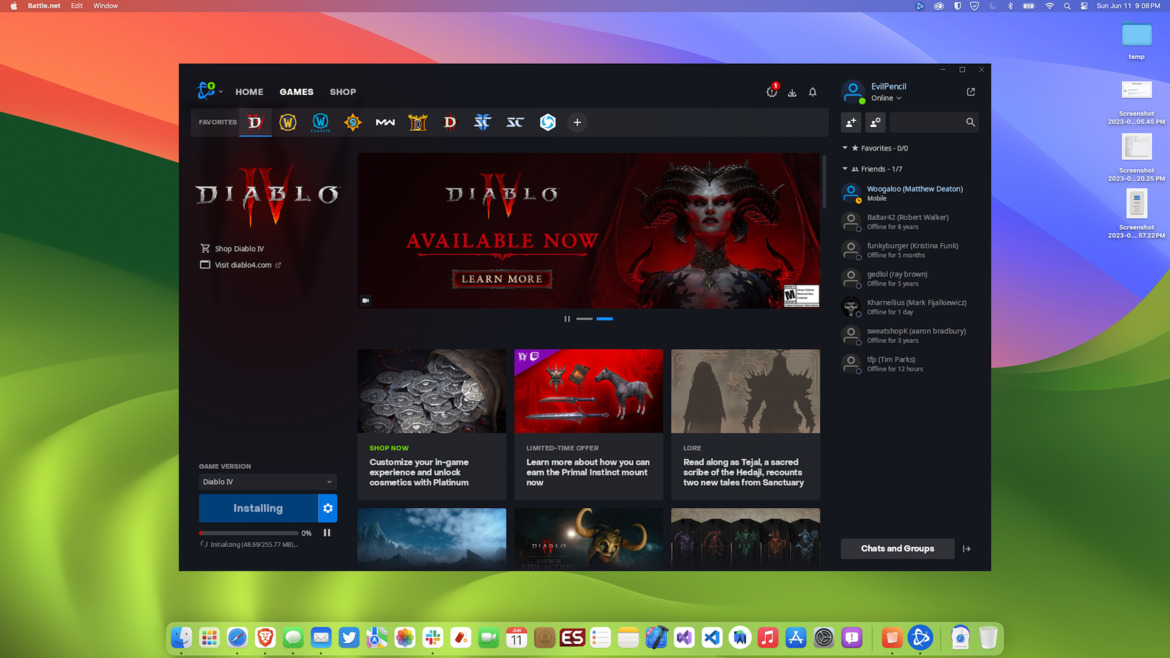Open the StarCraft II favorites icon
This screenshot has width=1170, height=658.
point(483,122)
